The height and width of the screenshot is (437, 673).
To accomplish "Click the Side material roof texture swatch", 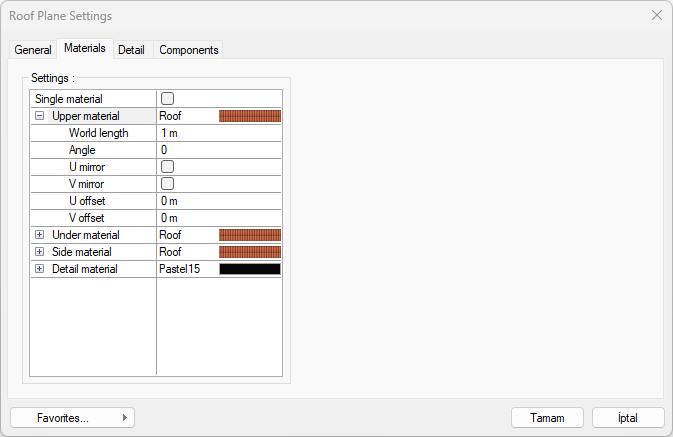I will coord(250,252).
